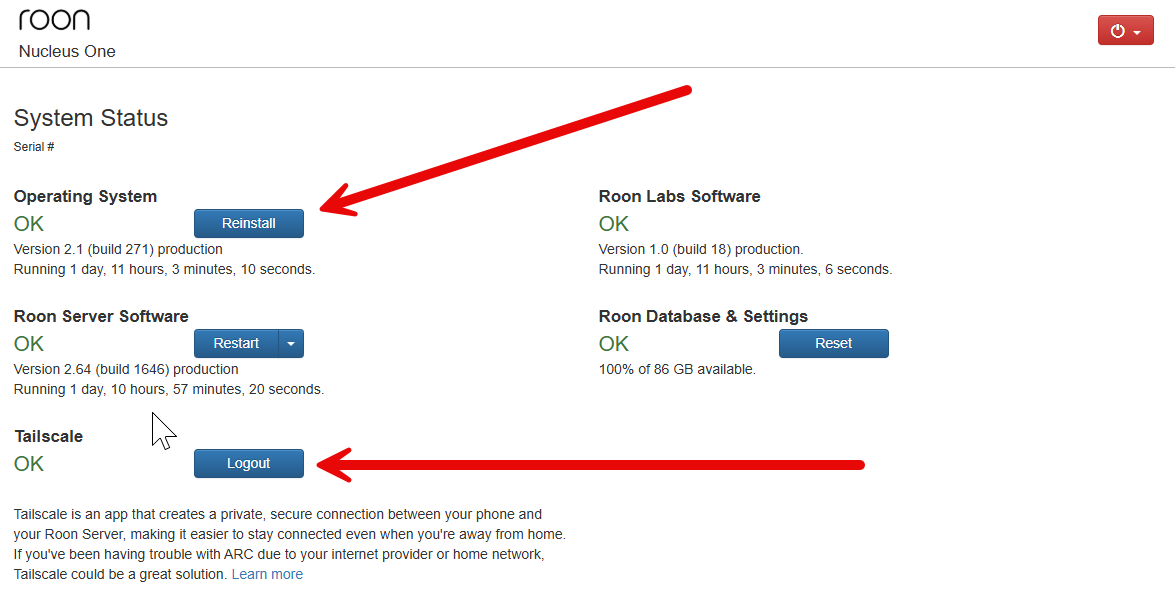Viewport: 1175px width, 601px height.
Task: Click the 100% of 86 GB available text
Action: click(x=677, y=369)
